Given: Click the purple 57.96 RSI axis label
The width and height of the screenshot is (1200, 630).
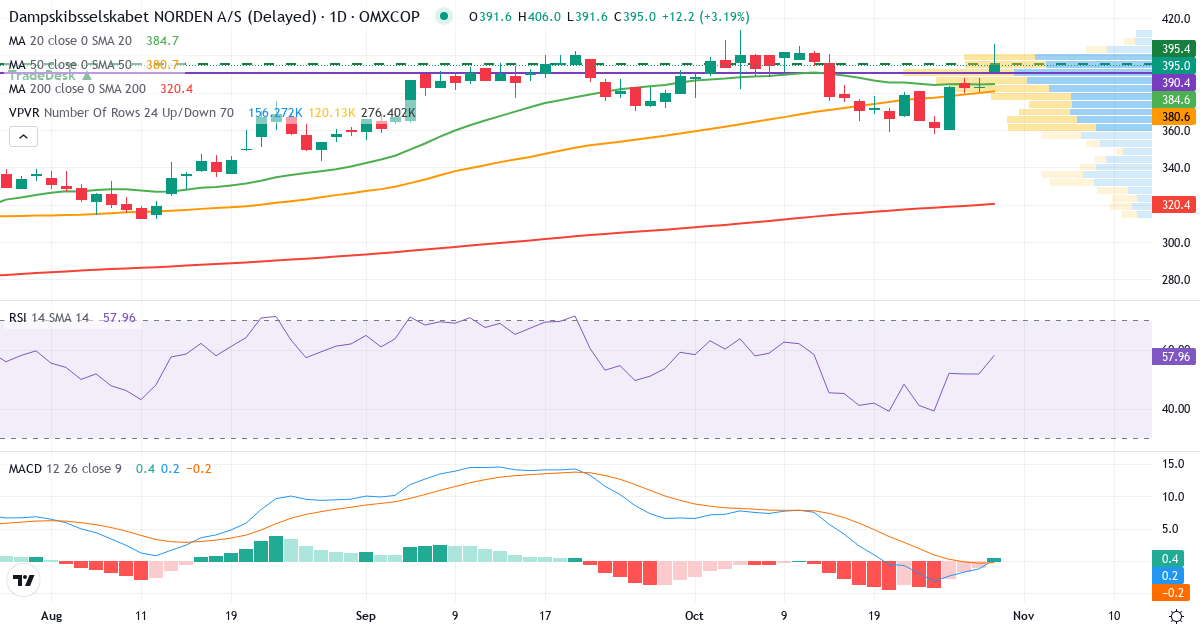Looking at the screenshot, I should tap(1175, 355).
